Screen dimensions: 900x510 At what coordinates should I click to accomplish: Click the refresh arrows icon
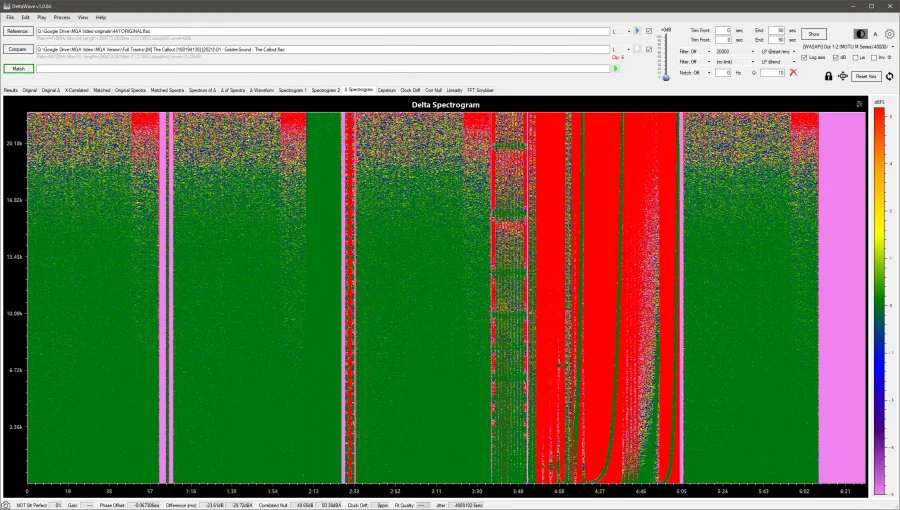tap(889, 76)
